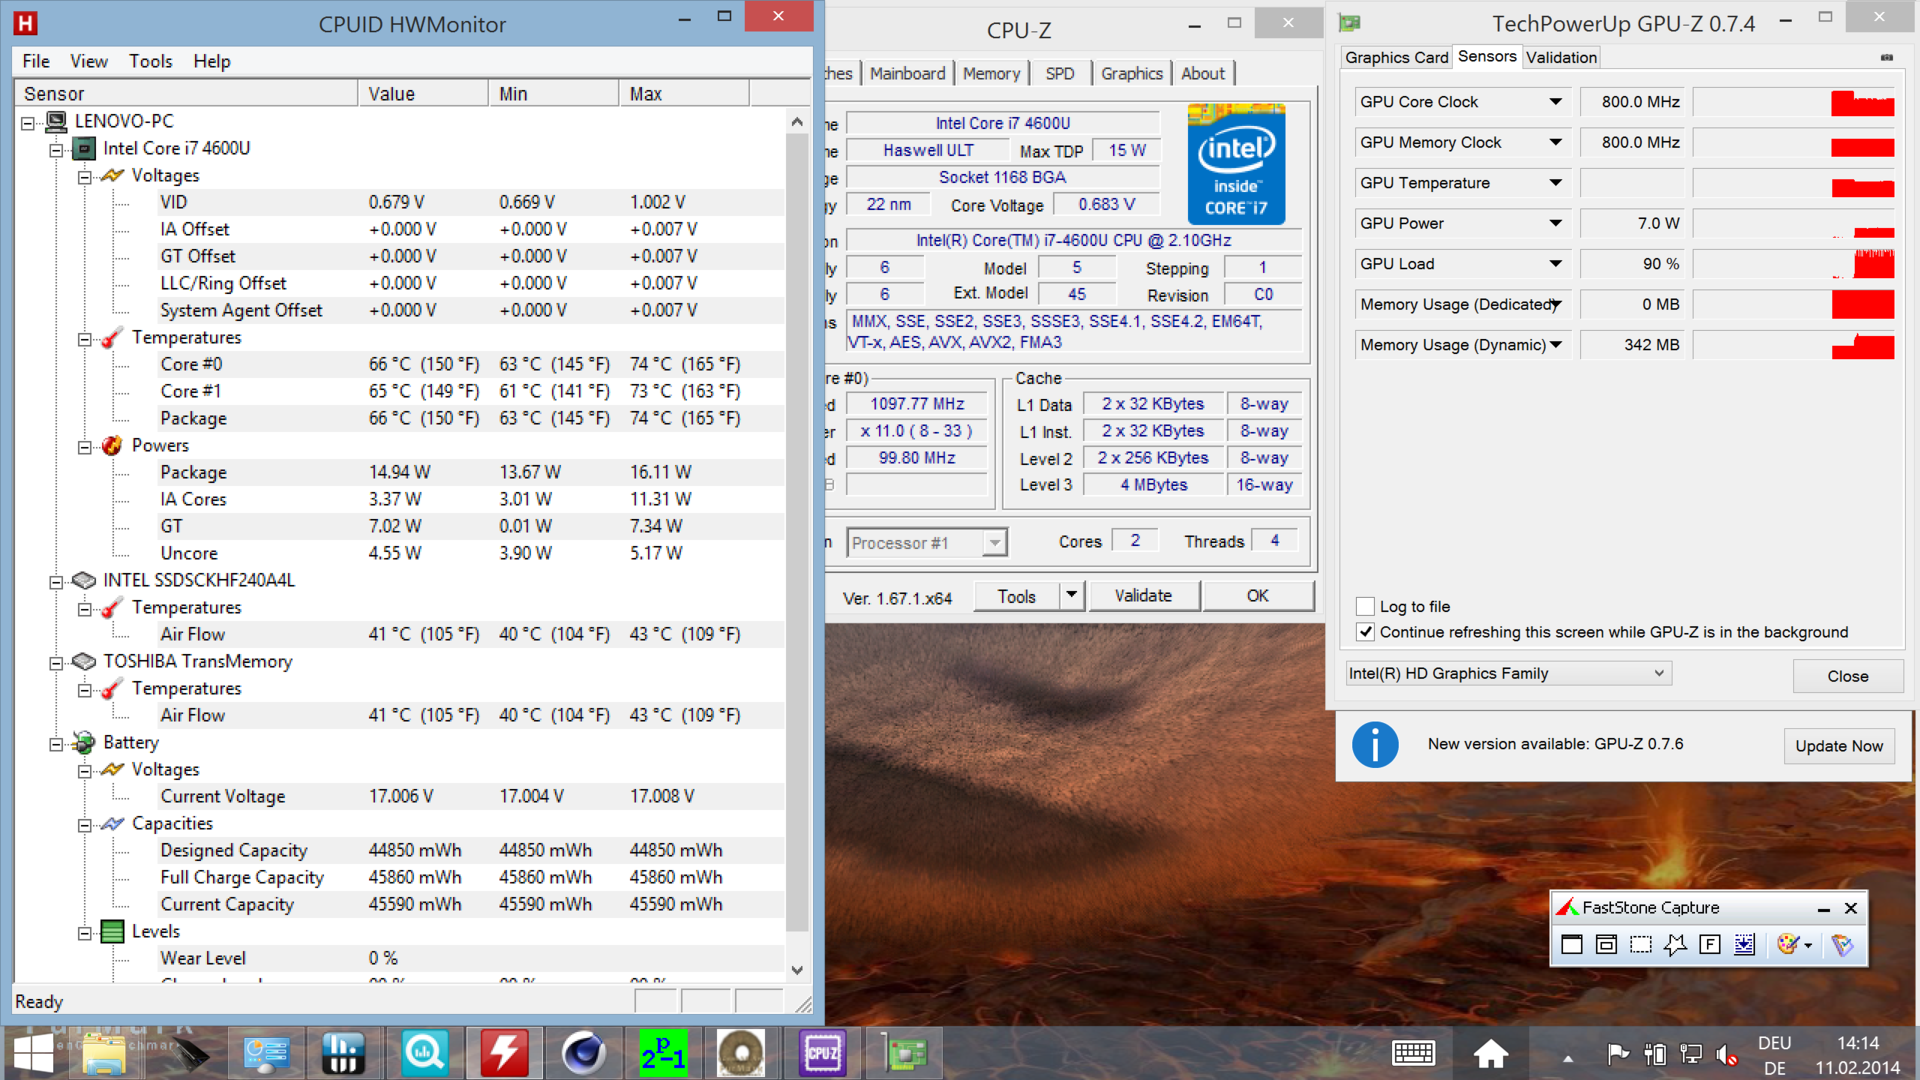Click CPU-Z Validate button
The image size is (1920, 1080).
1143,596
